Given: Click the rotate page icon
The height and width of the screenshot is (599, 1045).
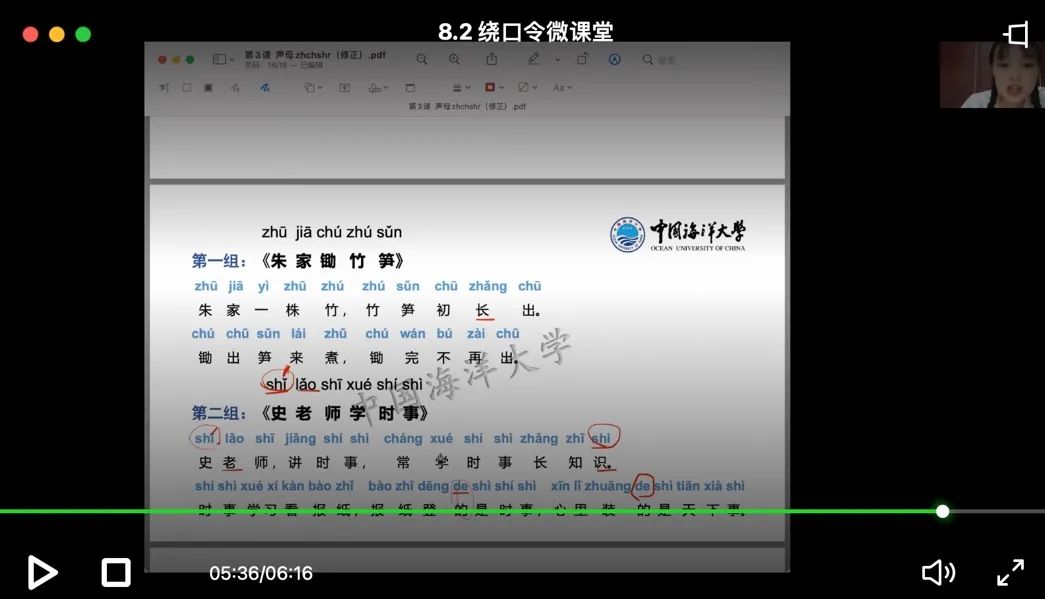Looking at the screenshot, I should pos(582,58).
